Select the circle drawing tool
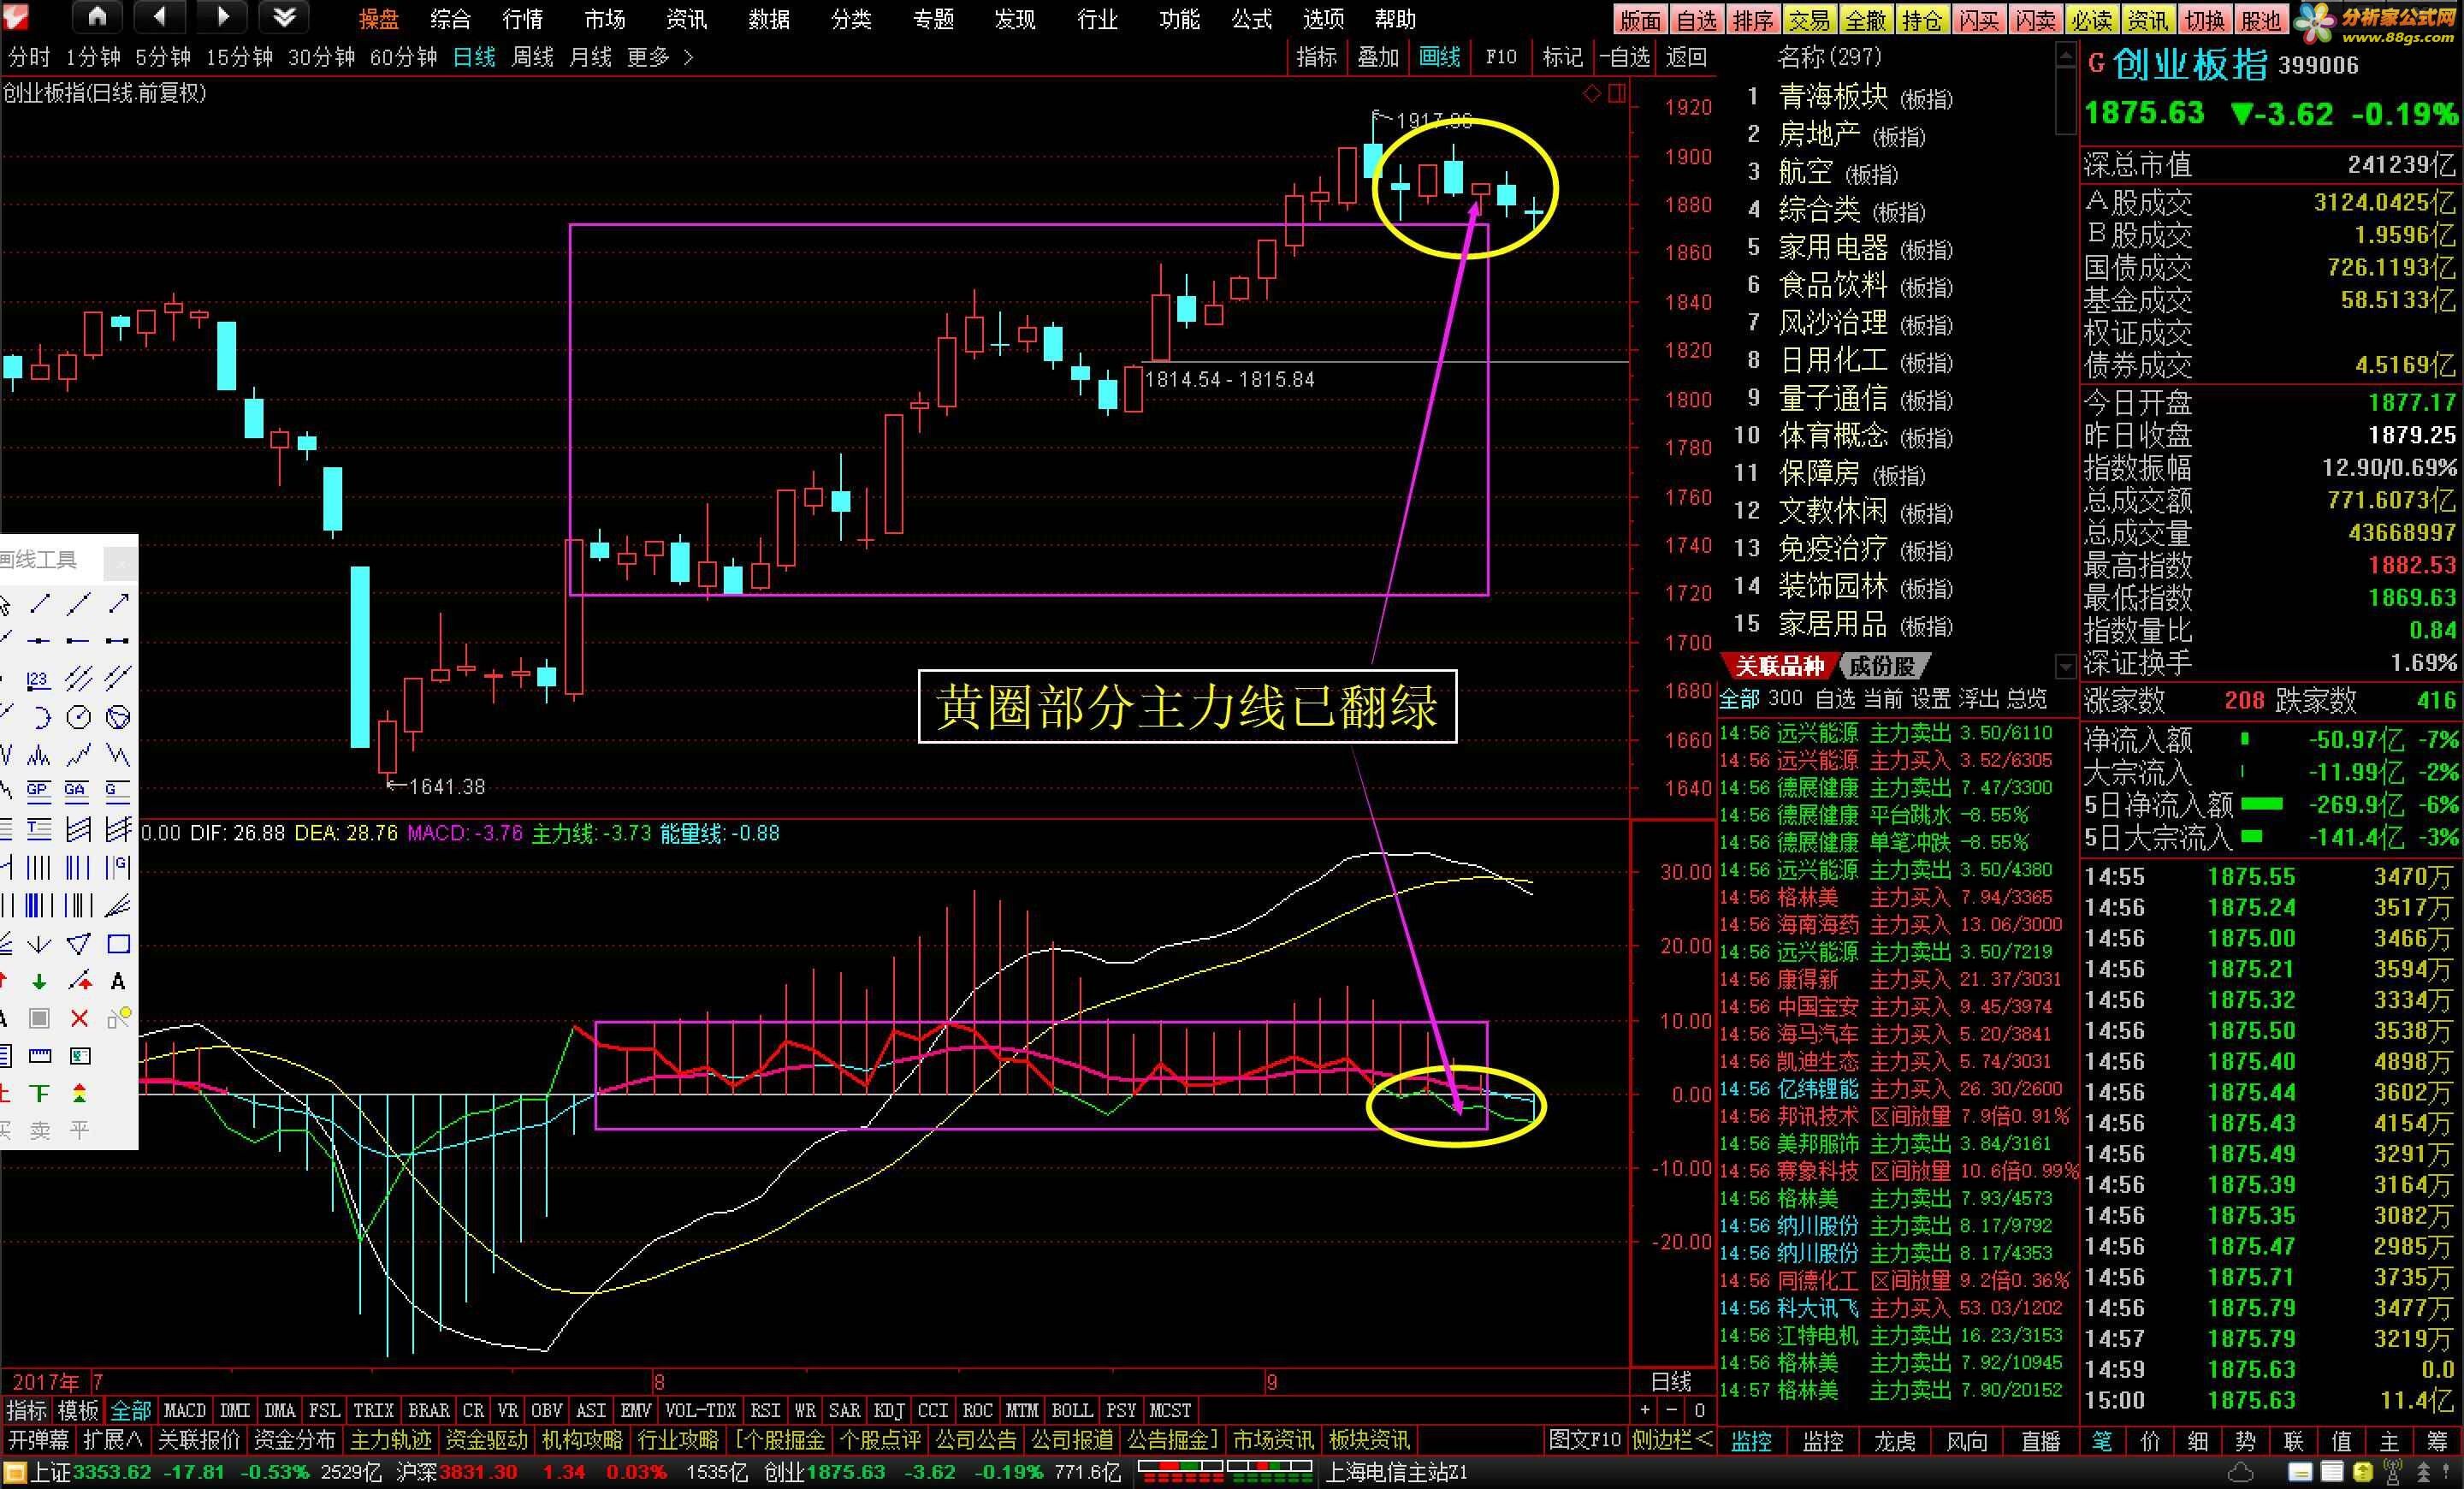Image resolution: width=2464 pixels, height=1489 pixels. click(79, 718)
